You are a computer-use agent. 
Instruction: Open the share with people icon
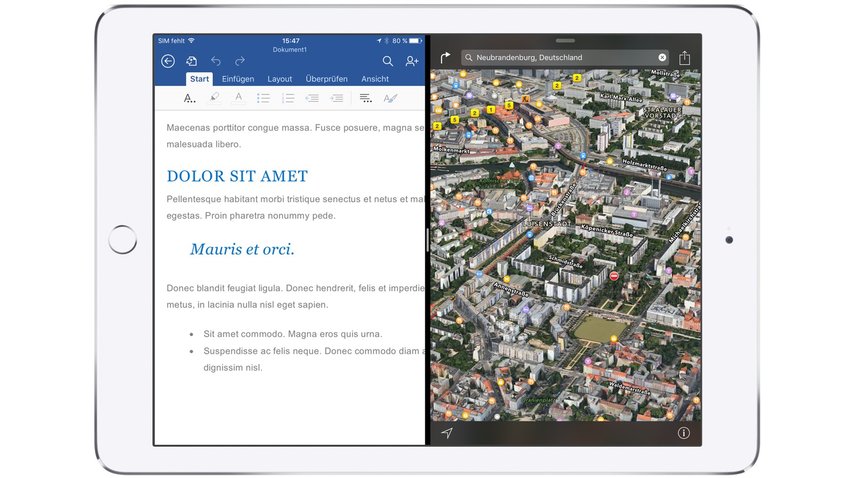(412, 61)
